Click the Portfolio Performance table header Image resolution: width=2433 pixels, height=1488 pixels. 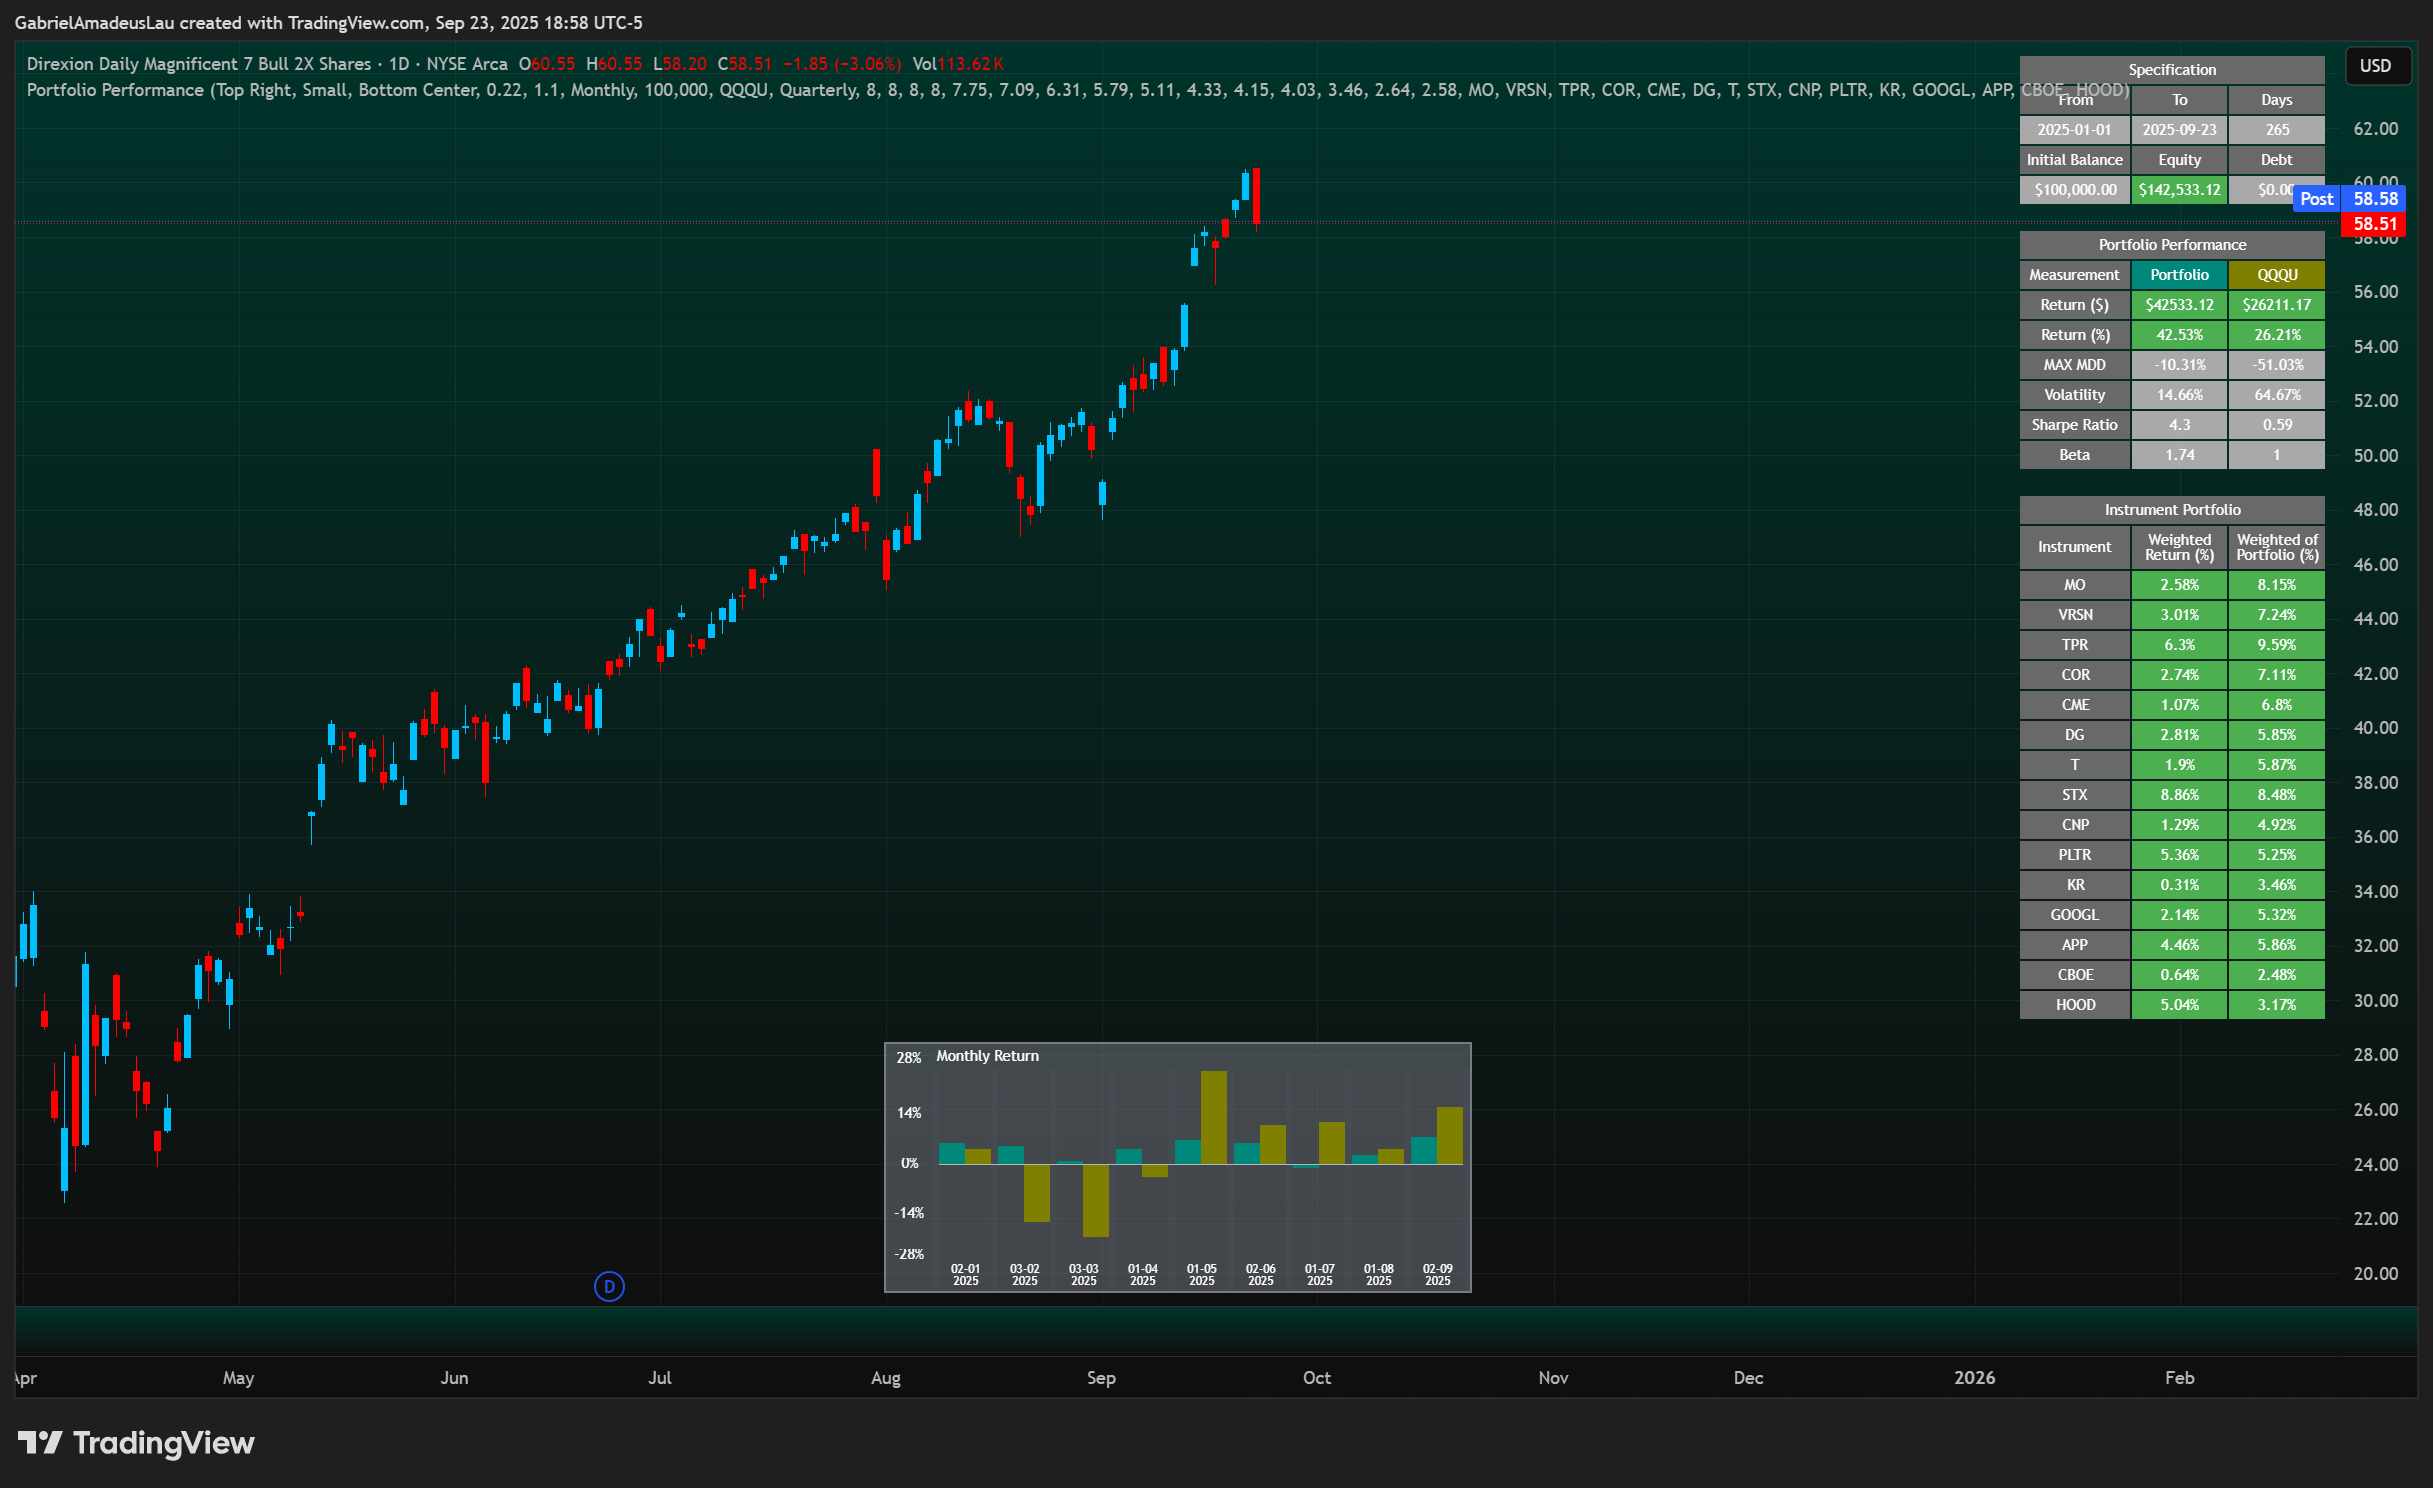coord(2172,245)
